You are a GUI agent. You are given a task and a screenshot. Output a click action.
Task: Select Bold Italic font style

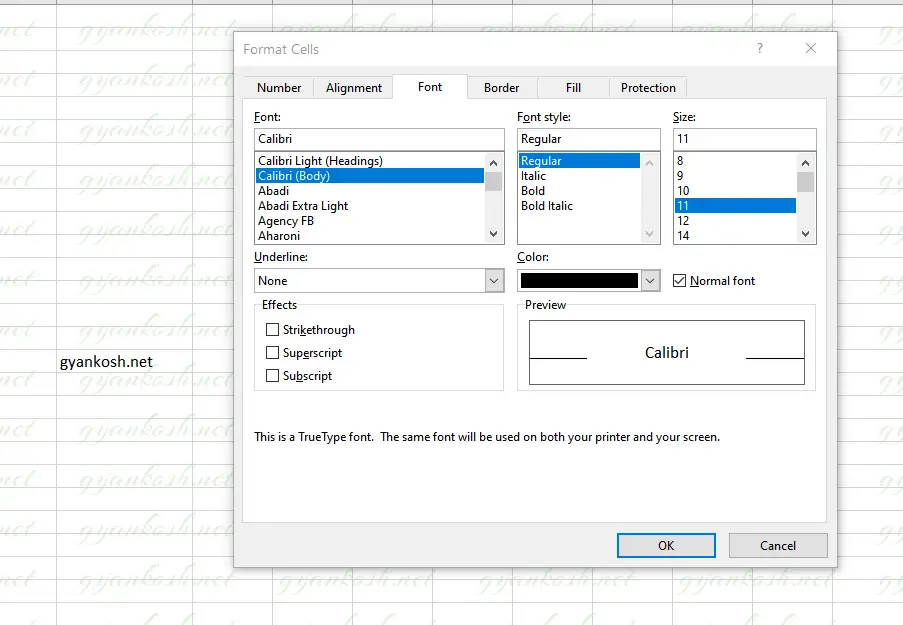pos(579,206)
